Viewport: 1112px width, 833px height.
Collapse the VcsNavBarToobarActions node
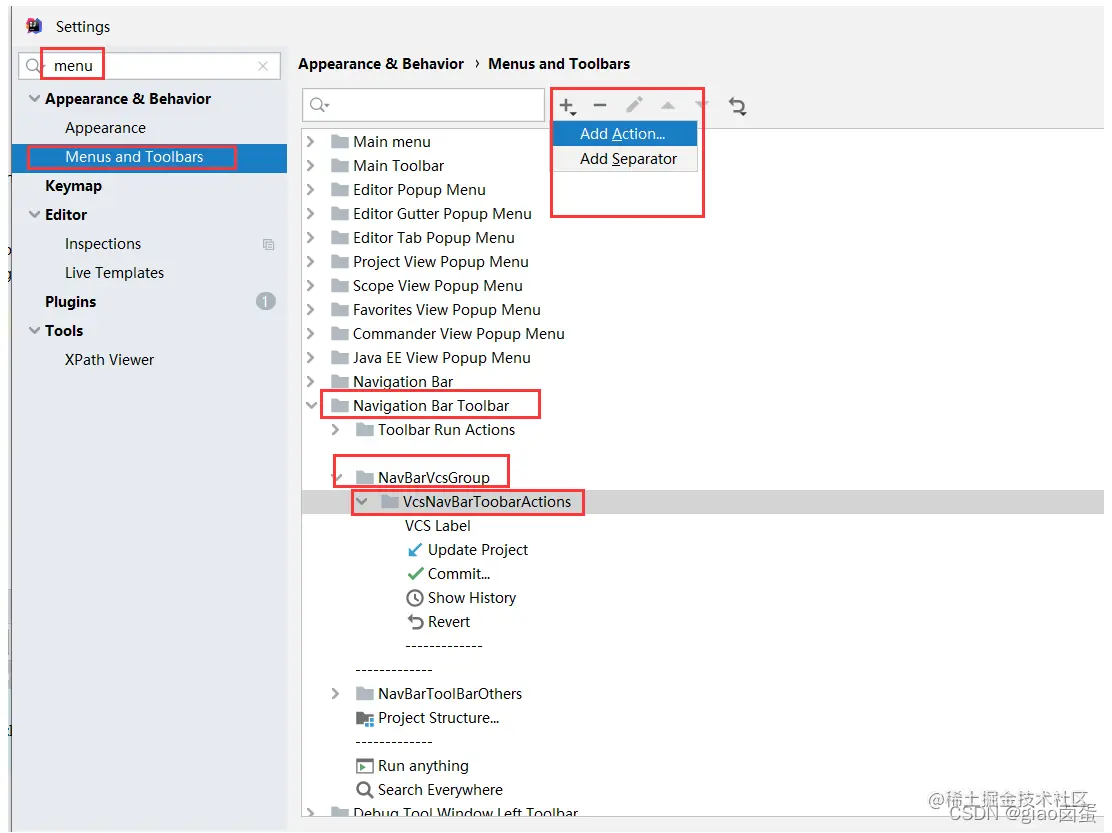(362, 501)
